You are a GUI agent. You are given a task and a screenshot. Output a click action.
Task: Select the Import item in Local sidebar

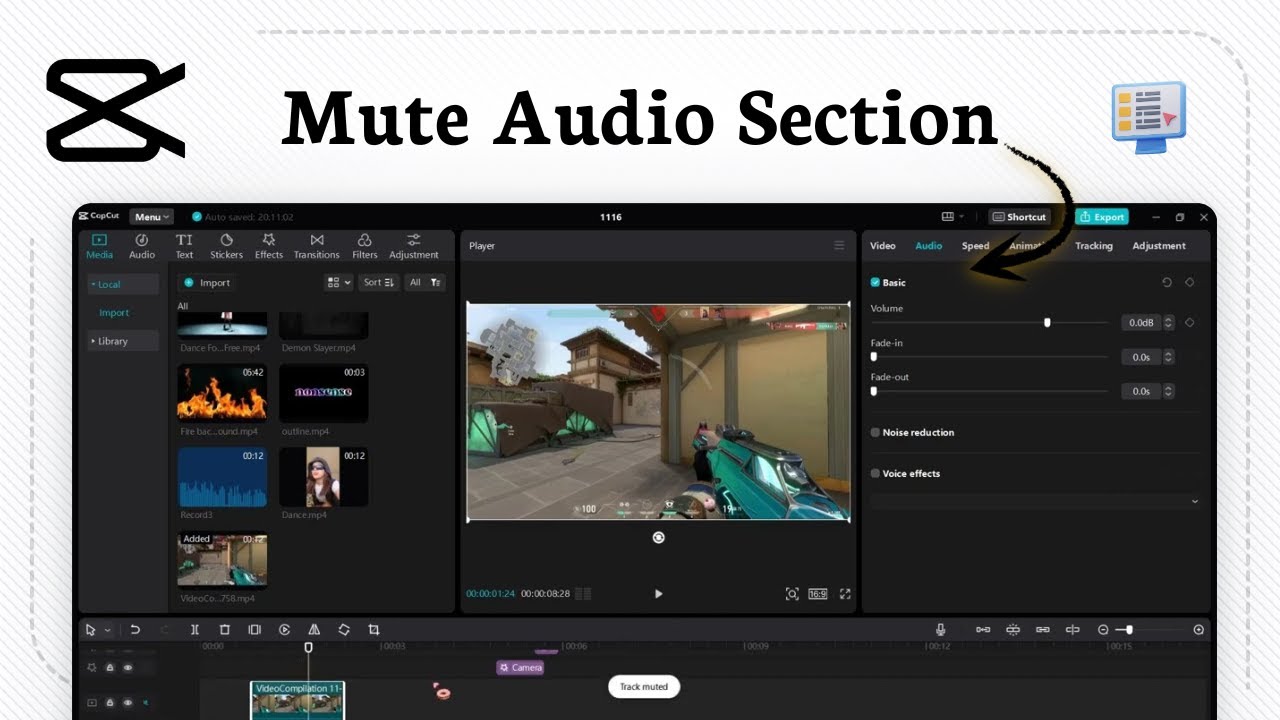tap(114, 313)
